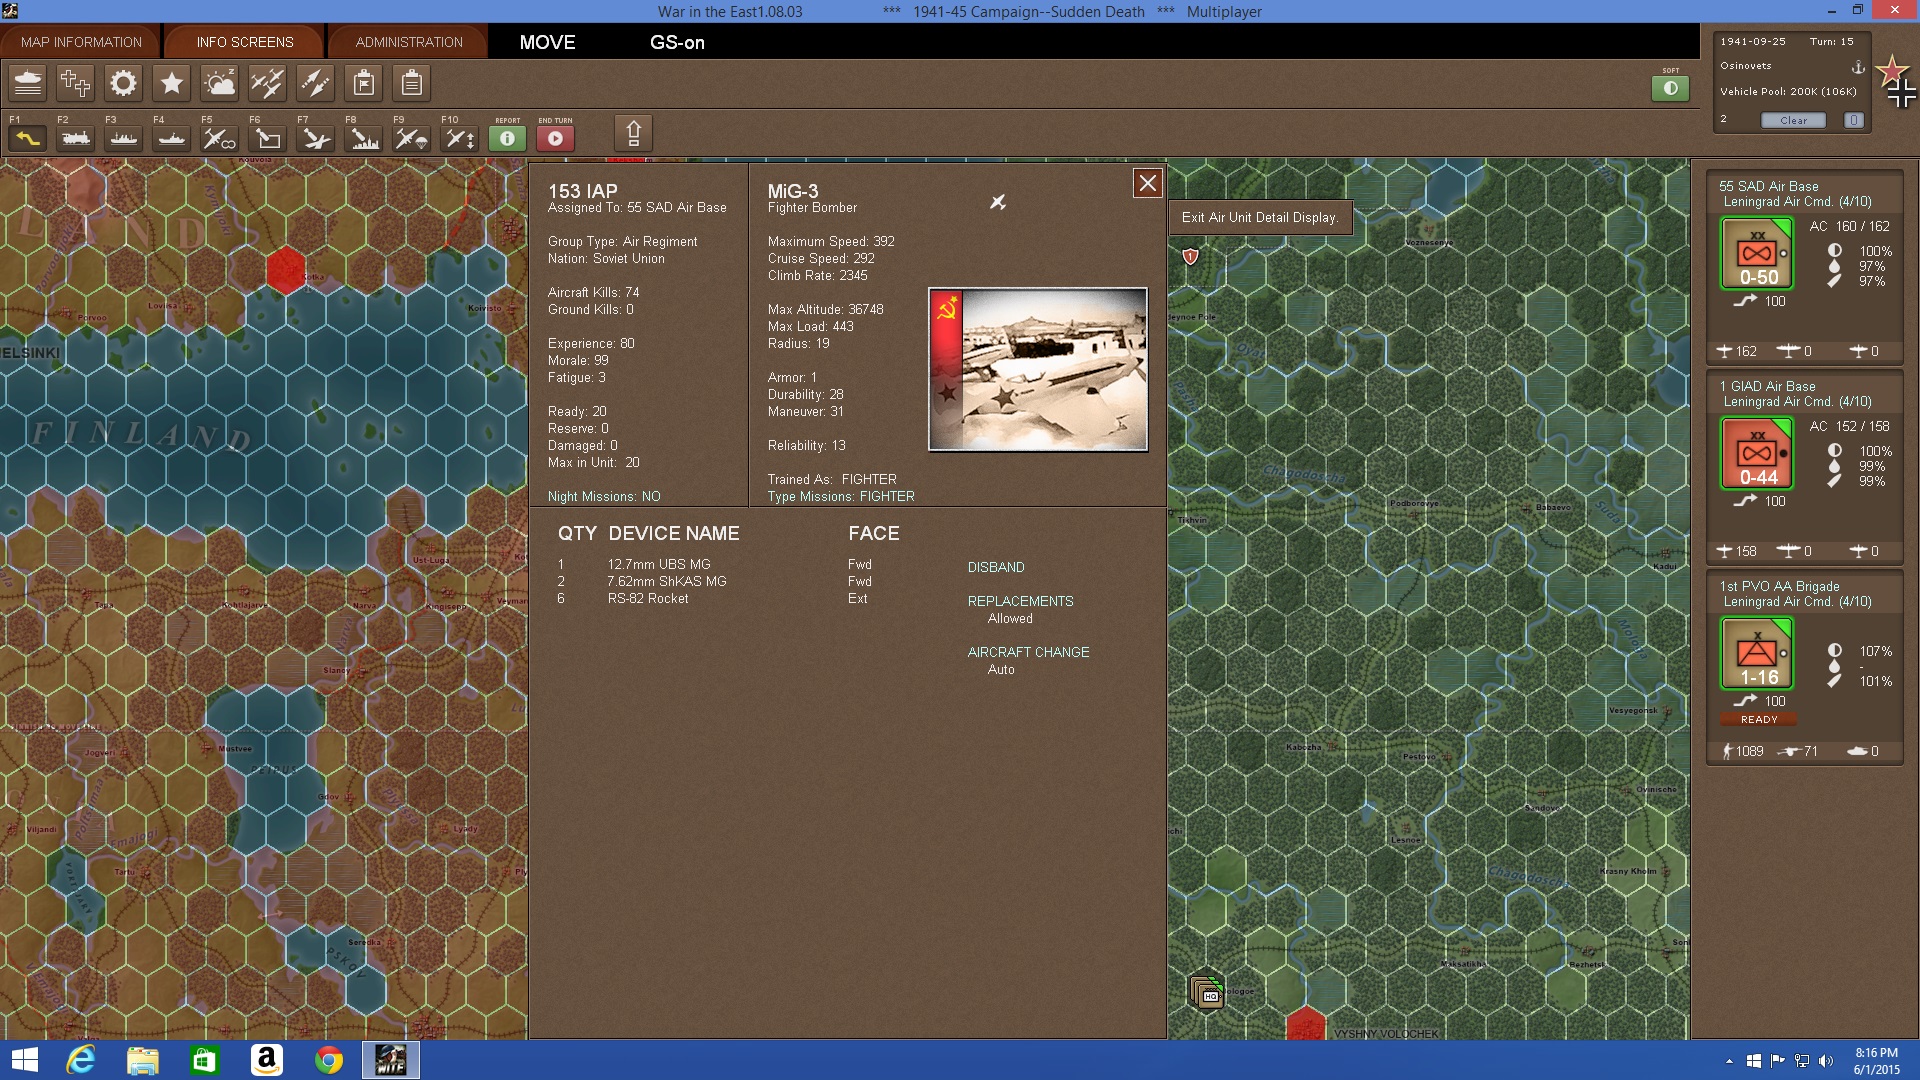Open Windows Start button
The height and width of the screenshot is (1080, 1920).
(24, 1060)
